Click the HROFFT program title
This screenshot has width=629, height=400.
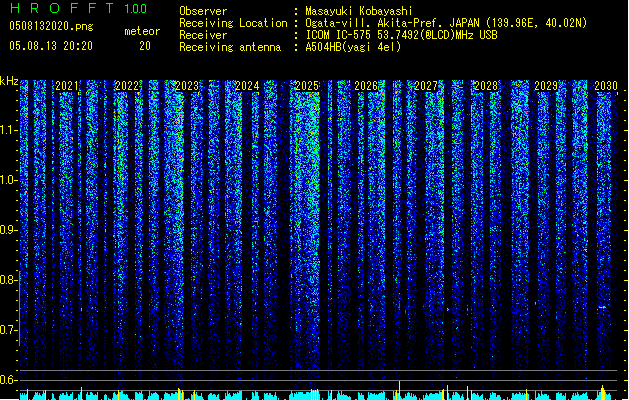[x=62, y=8]
